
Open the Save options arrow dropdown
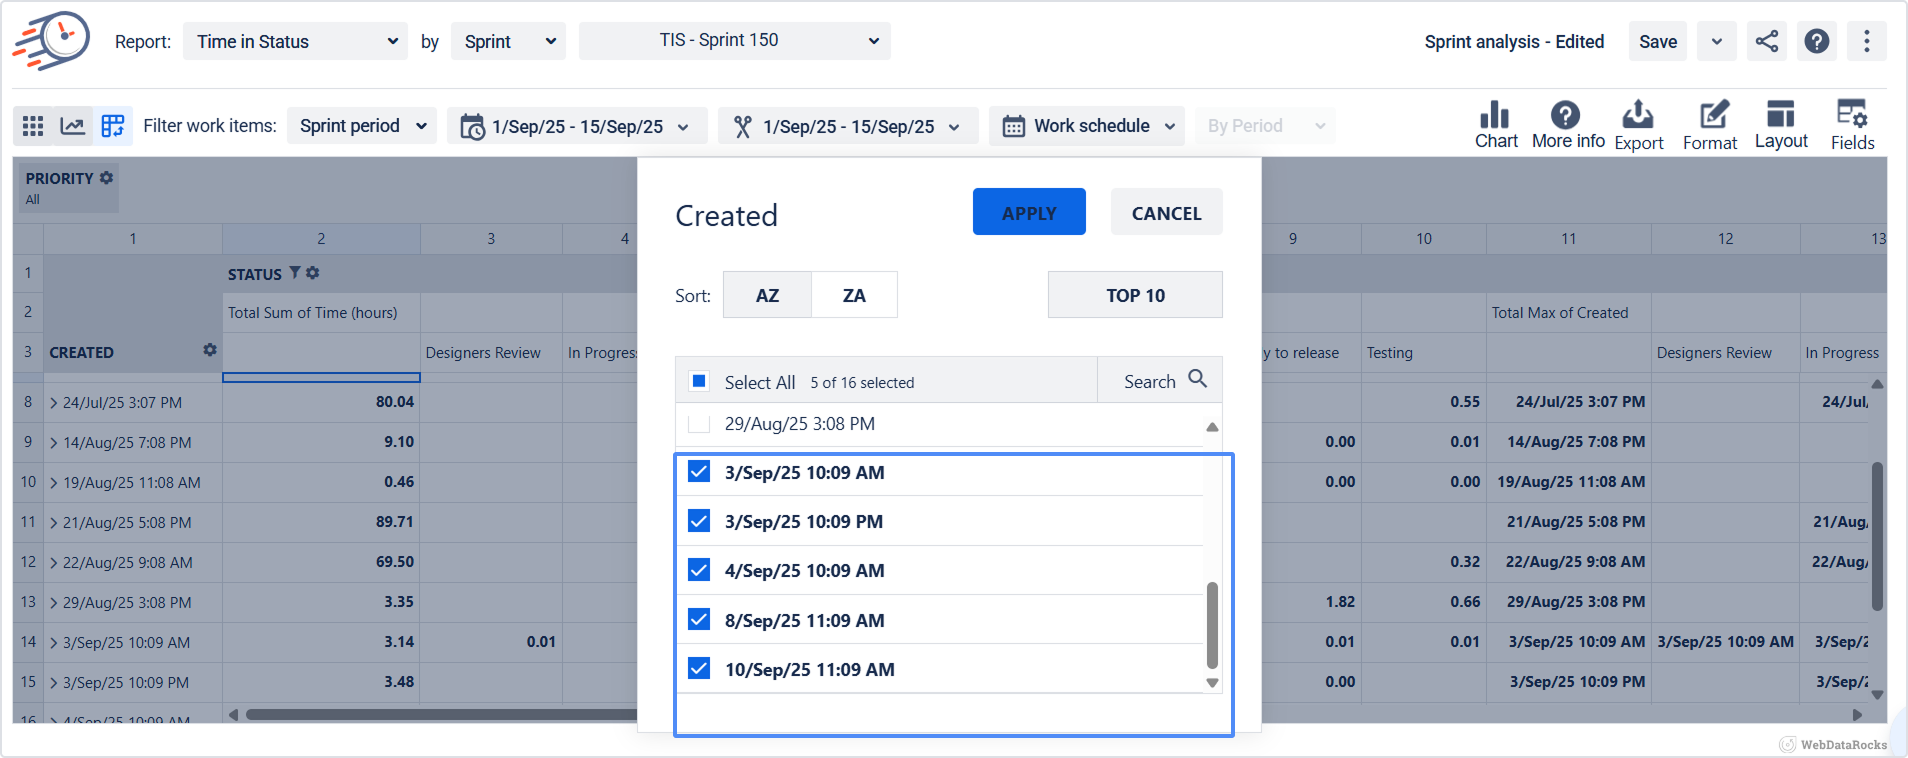coord(1717,41)
